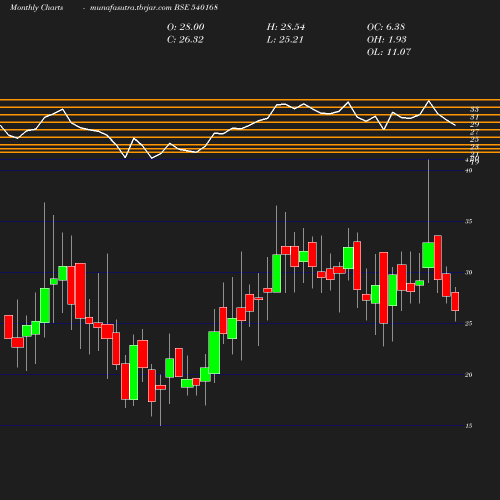Click the 'Monthly Charts' title text
Image resolution: width=500 pixels, height=500 pixels.
(36, 8)
